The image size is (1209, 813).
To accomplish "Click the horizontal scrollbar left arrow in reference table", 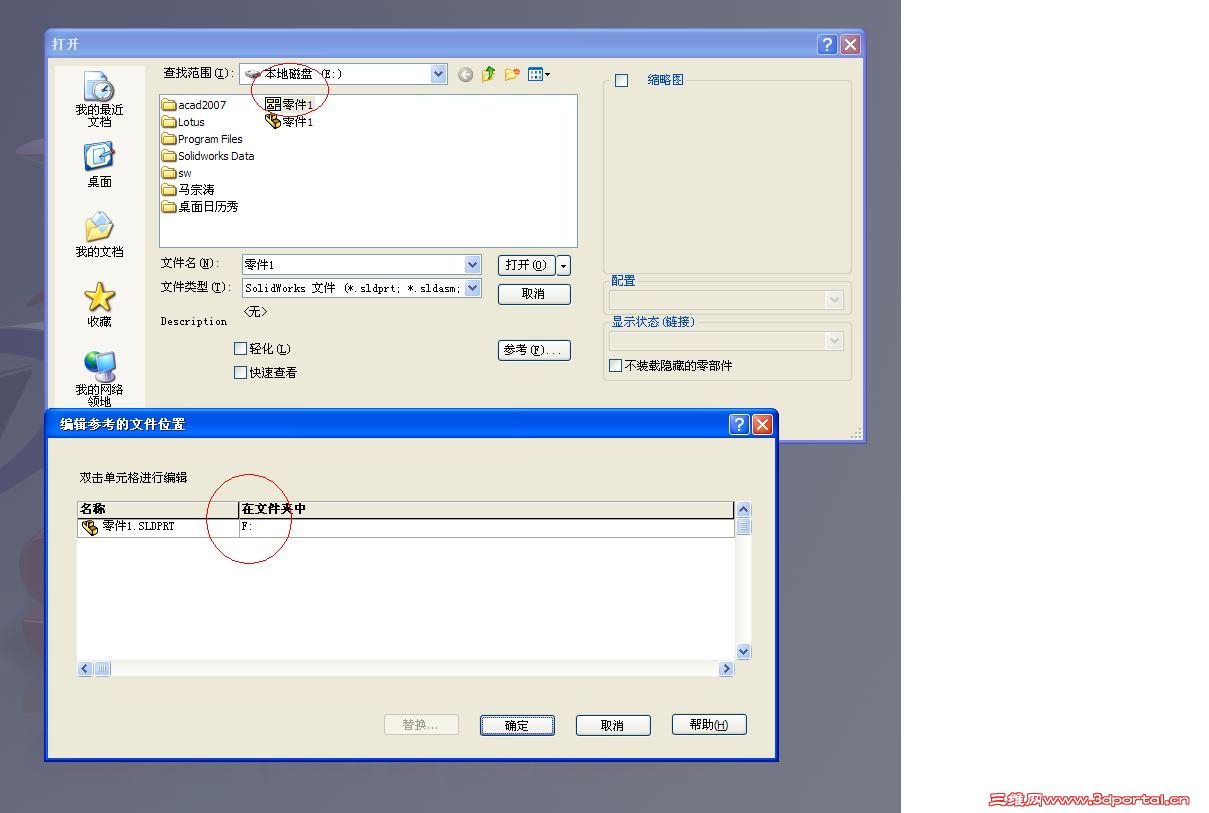I will point(85,669).
